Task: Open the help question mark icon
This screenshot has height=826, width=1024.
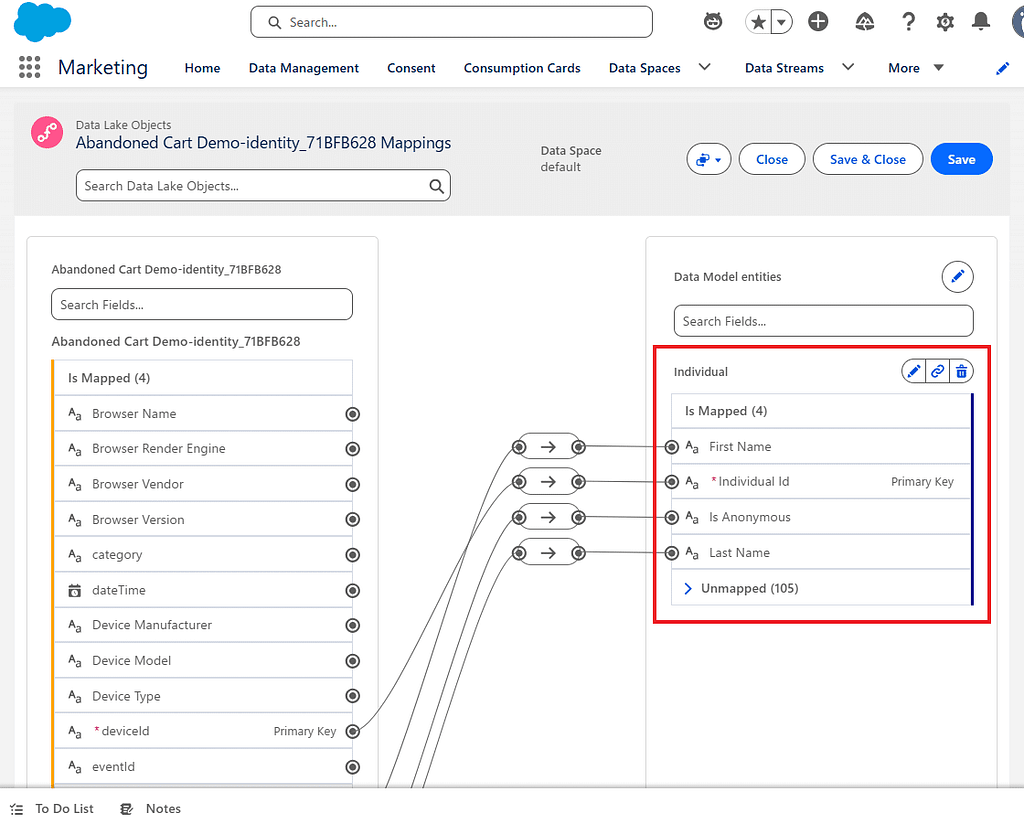Action: coord(908,22)
